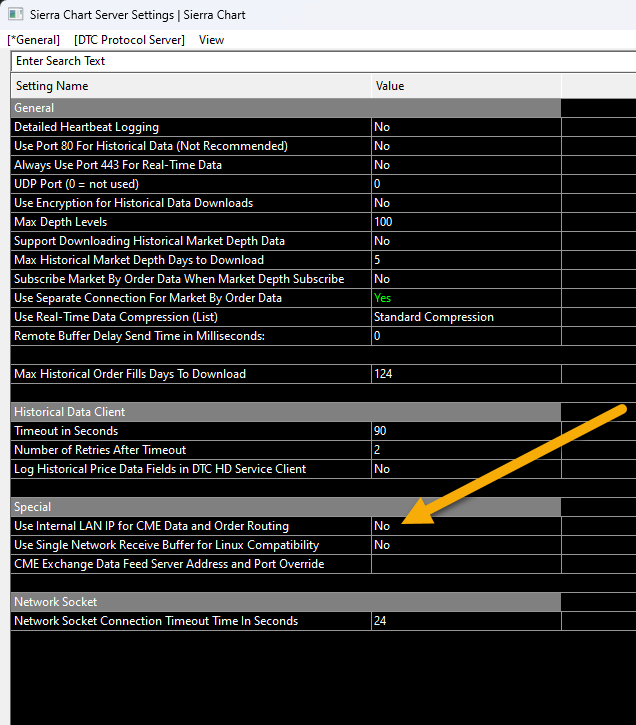Click the Value column header
This screenshot has height=725, width=636.
(x=466, y=86)
